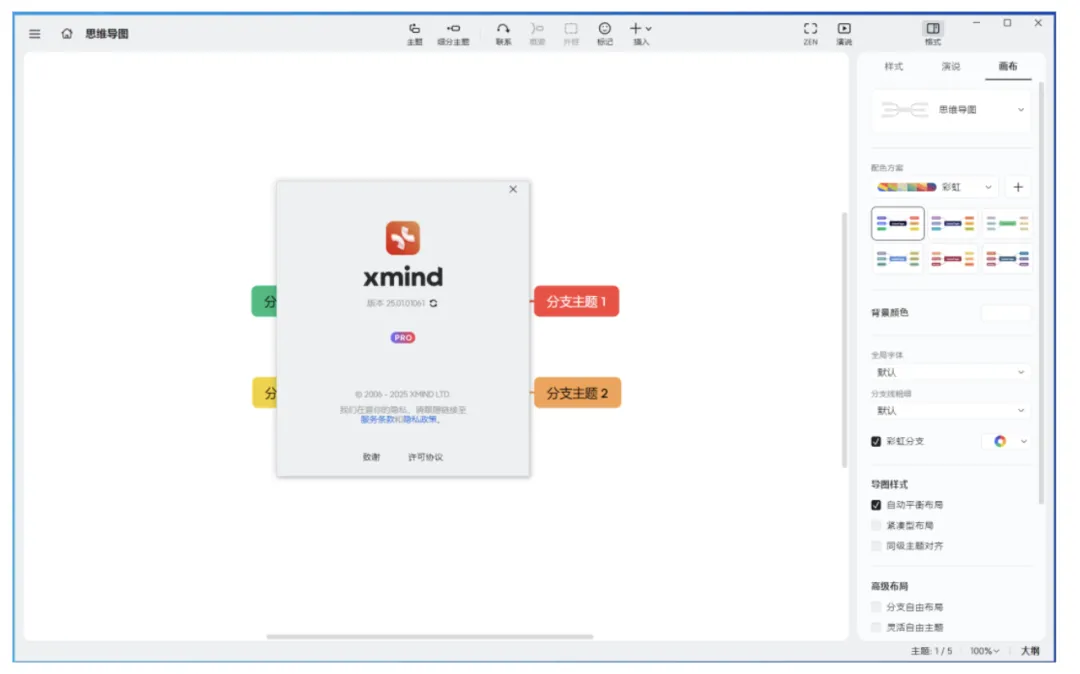Click the canvas horizontal scrollbar
1080x674 pixels.
point(430,637)
